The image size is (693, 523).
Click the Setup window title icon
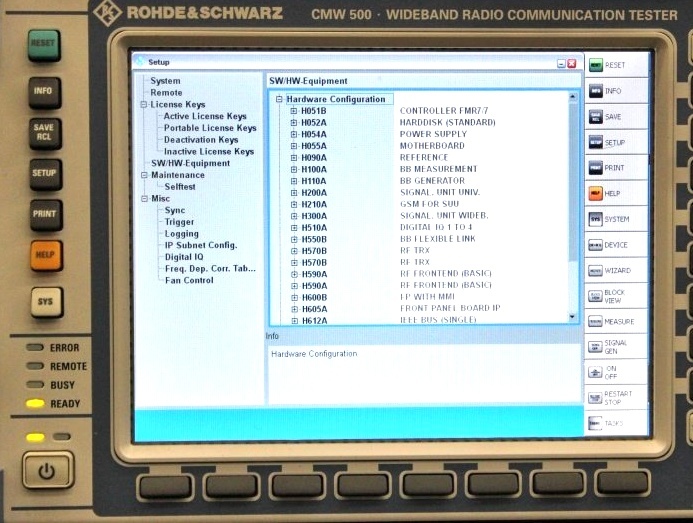140,61
